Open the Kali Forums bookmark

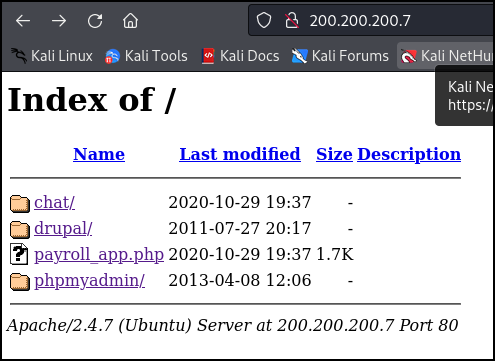click(x=340, y=56)
